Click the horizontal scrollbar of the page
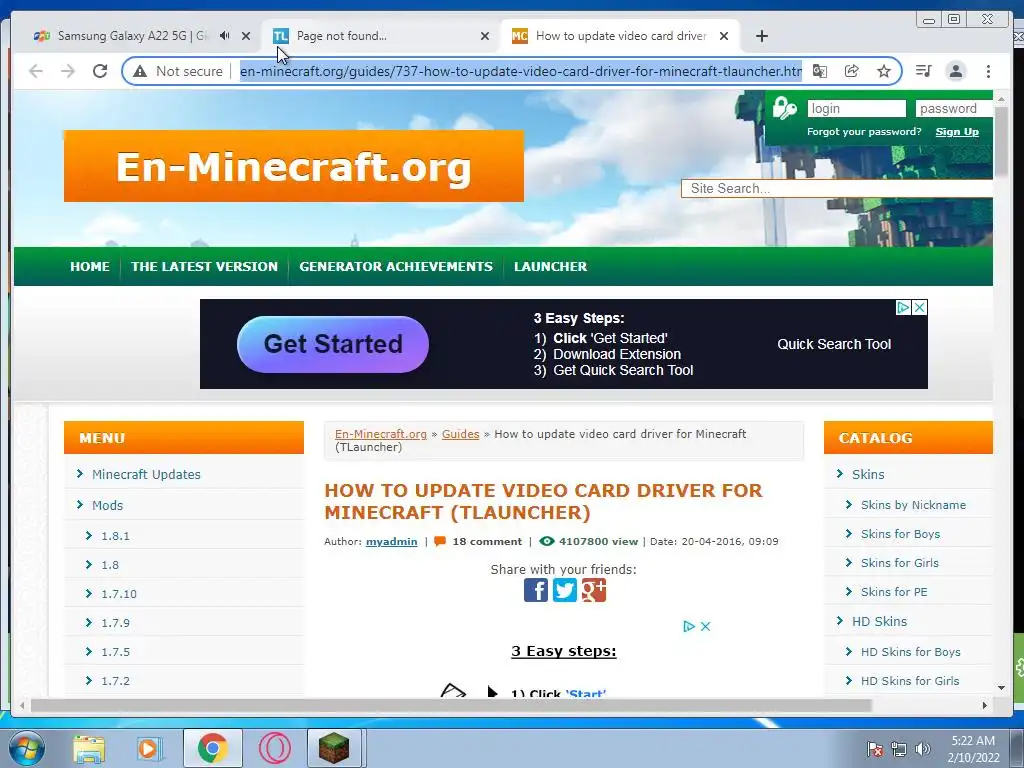The height and width of the screenshot is (768, 1024). (x=451, y=705)
